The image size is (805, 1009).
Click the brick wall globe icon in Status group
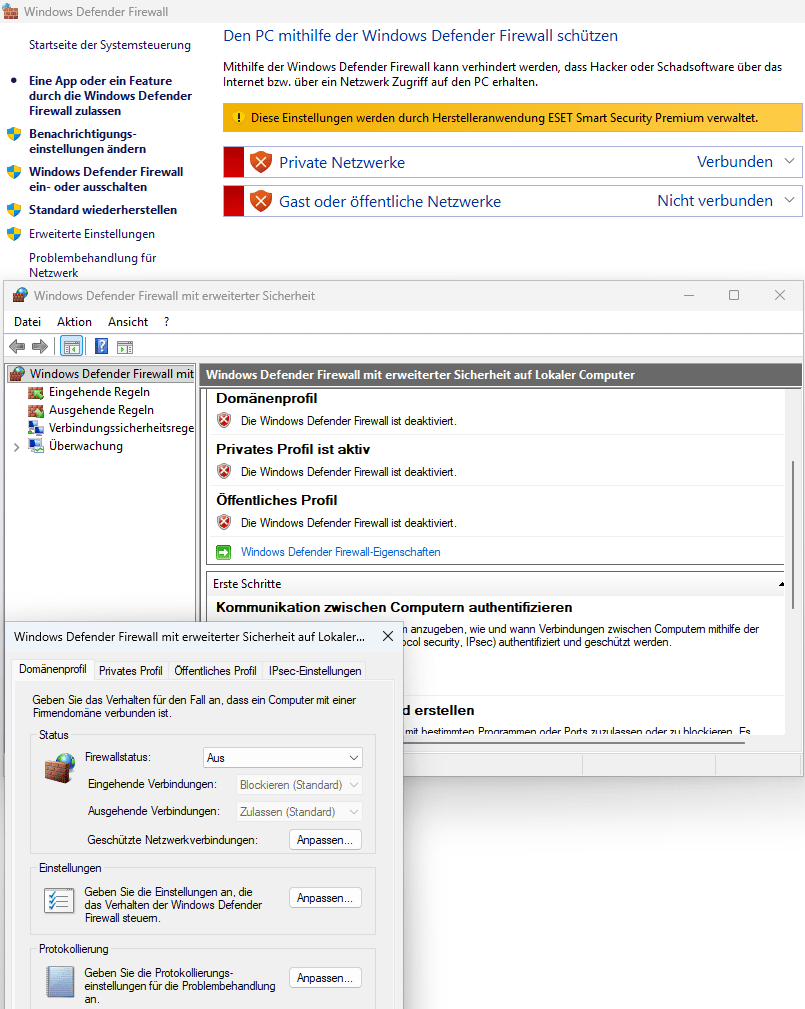pos(60,768)
